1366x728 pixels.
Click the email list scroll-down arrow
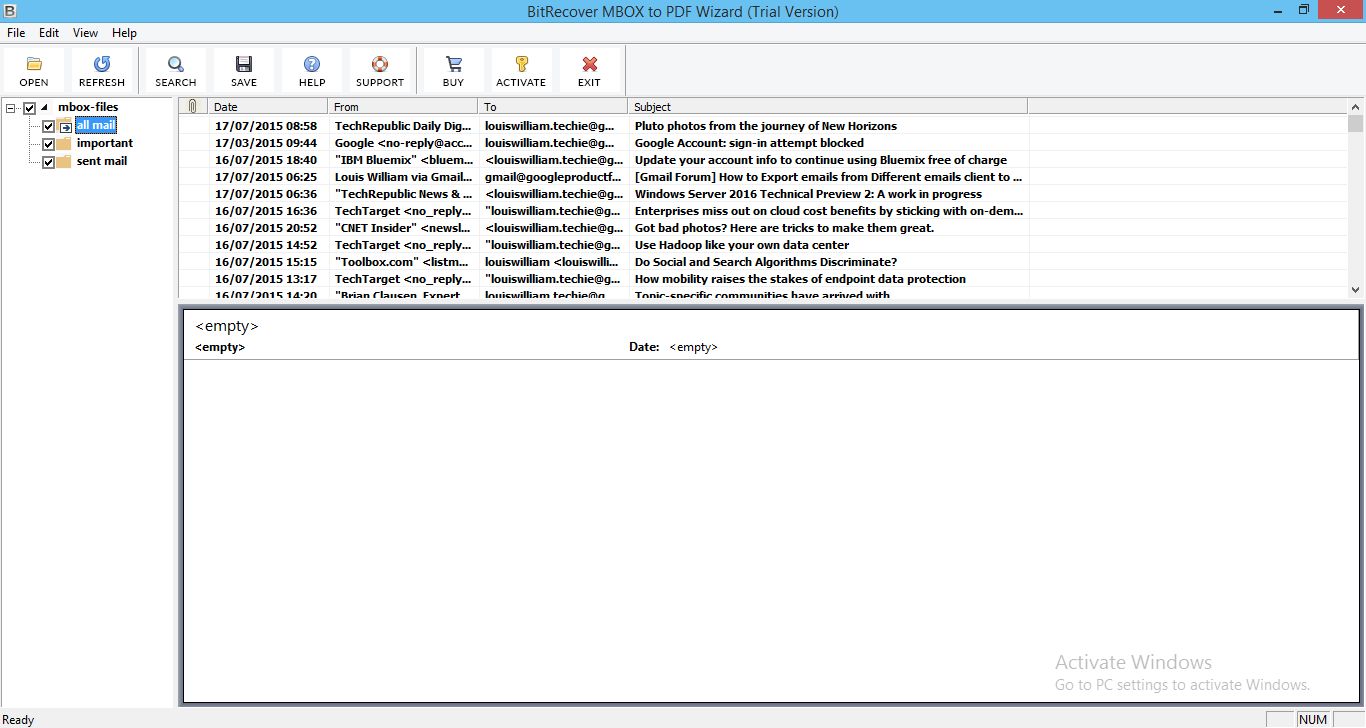coord(1356,290)
